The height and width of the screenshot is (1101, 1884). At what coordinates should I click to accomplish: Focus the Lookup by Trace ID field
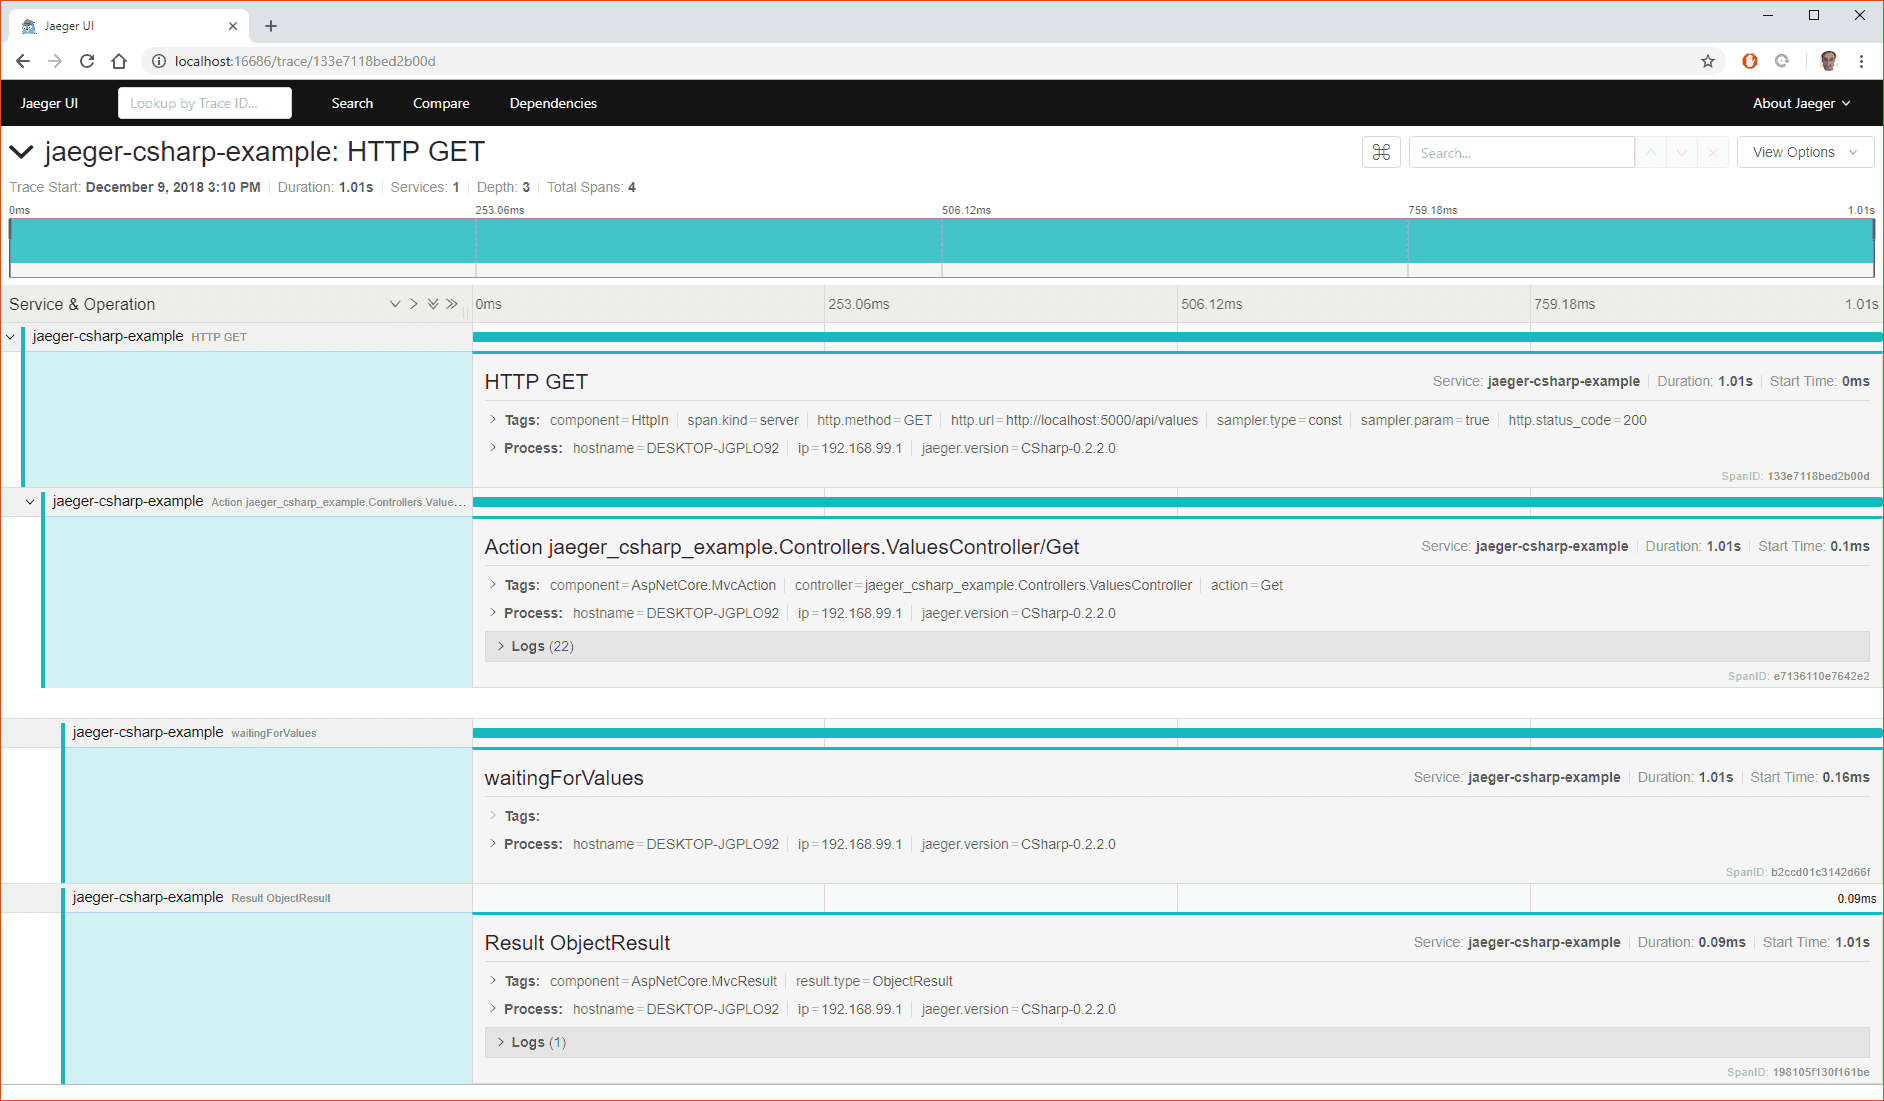coord(205,103)
